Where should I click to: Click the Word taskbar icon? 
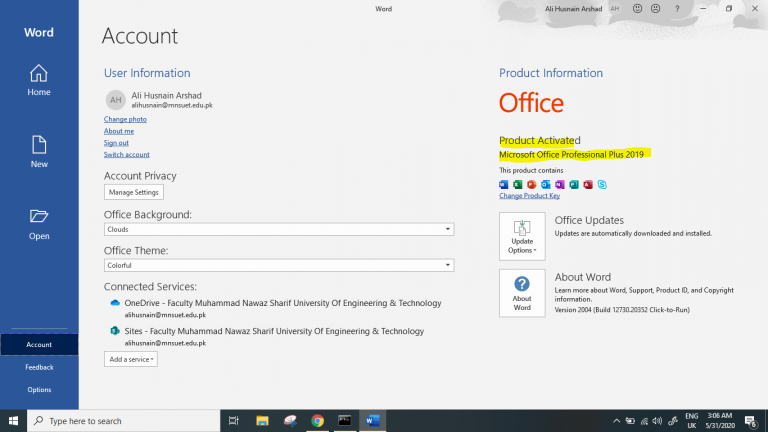372,421
